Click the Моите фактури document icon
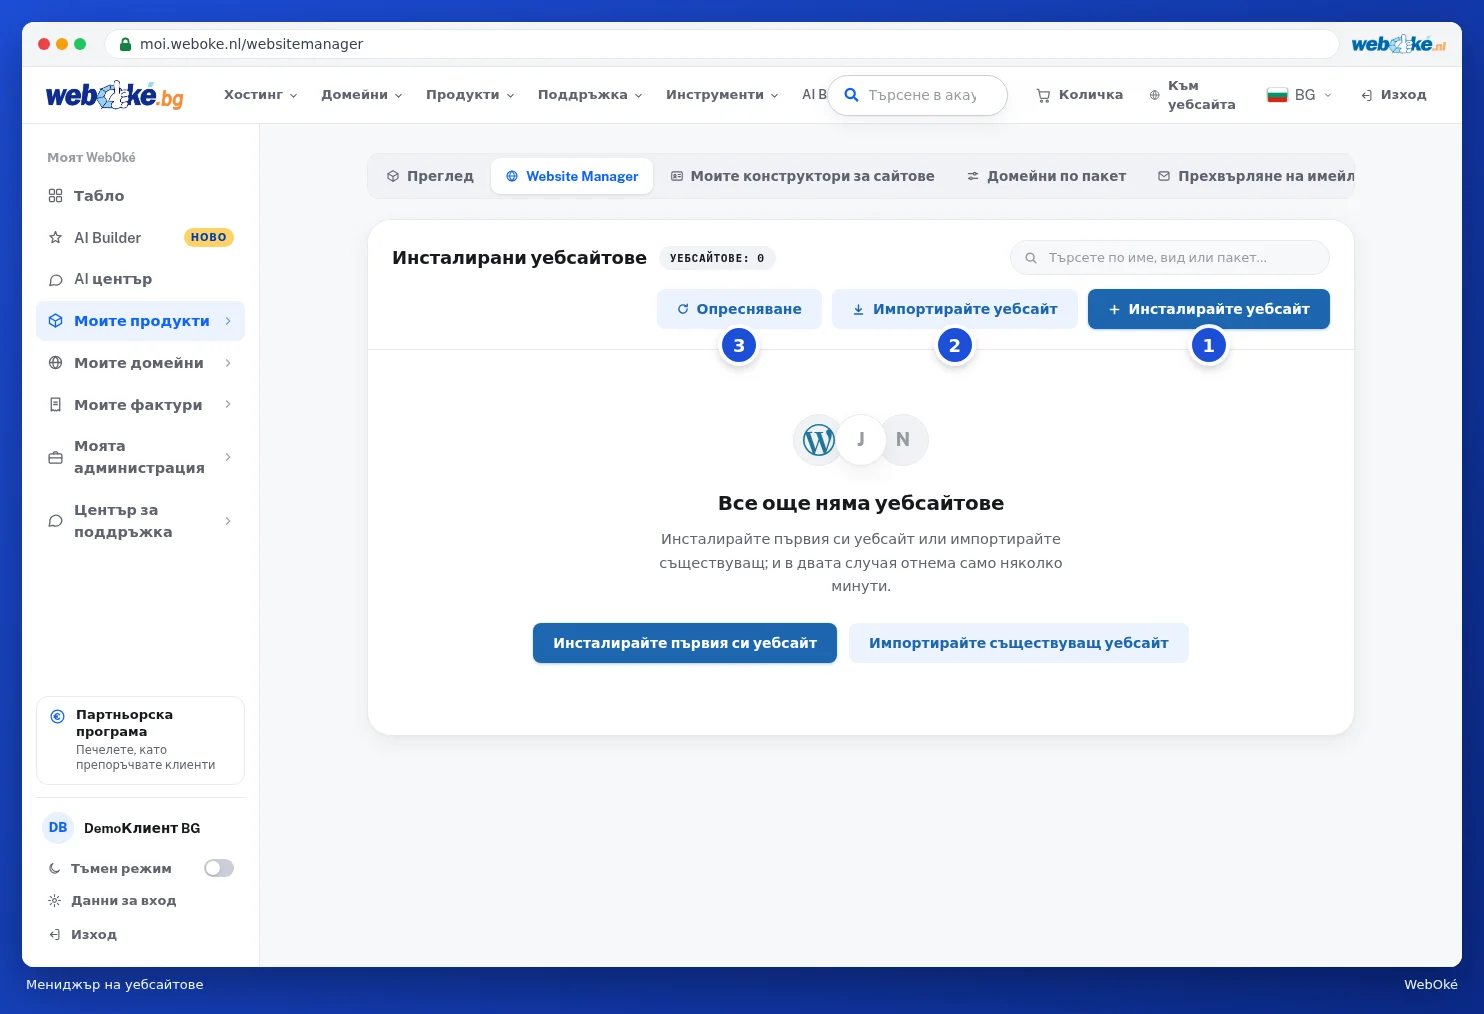 pos(55,405)
